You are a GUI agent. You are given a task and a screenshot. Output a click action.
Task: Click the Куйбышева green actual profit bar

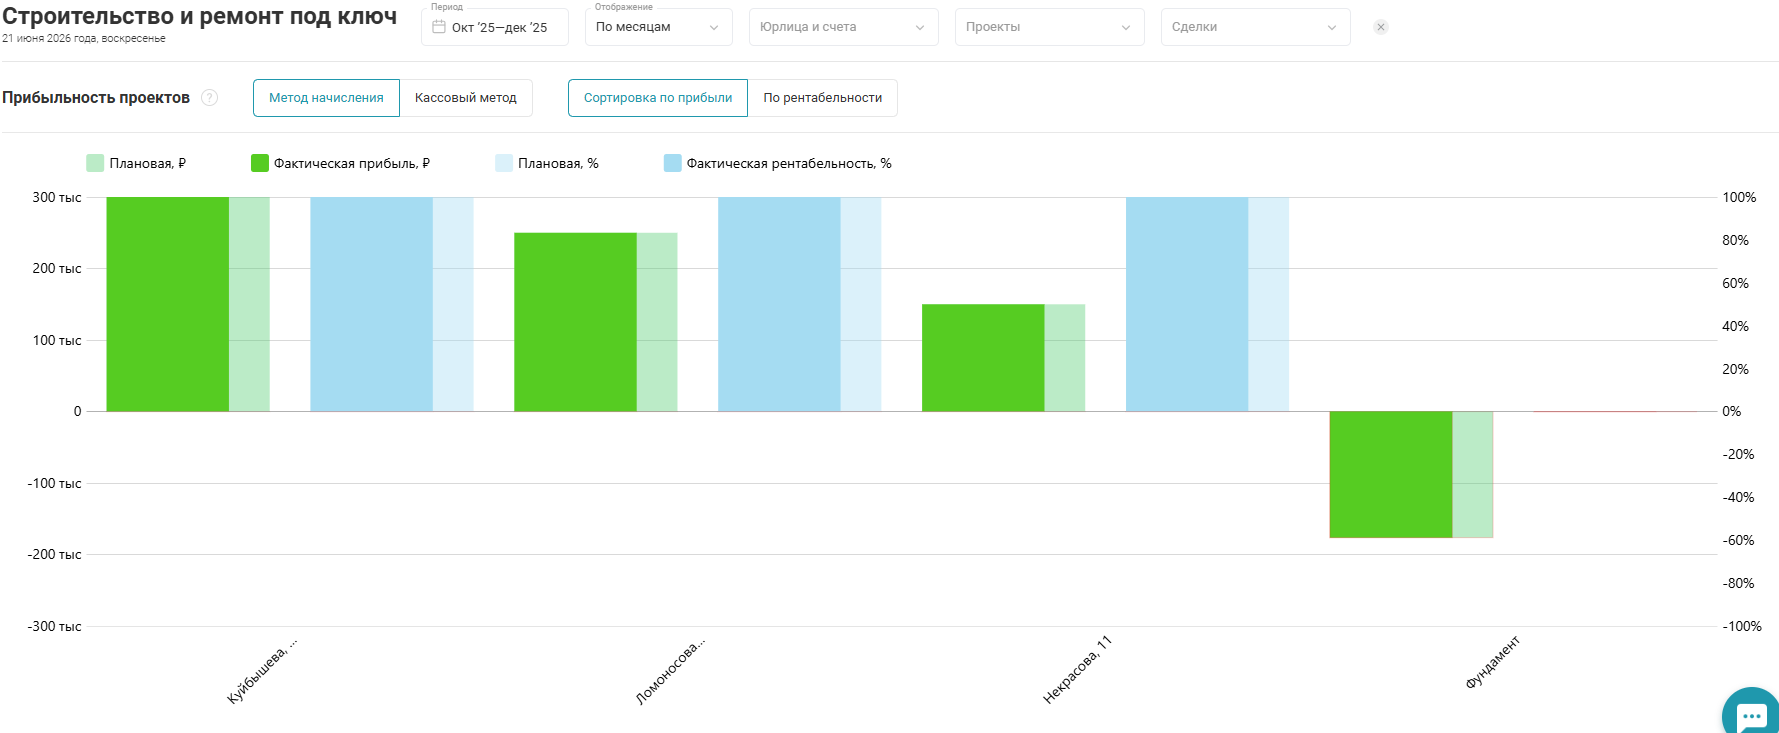[168, 304]
